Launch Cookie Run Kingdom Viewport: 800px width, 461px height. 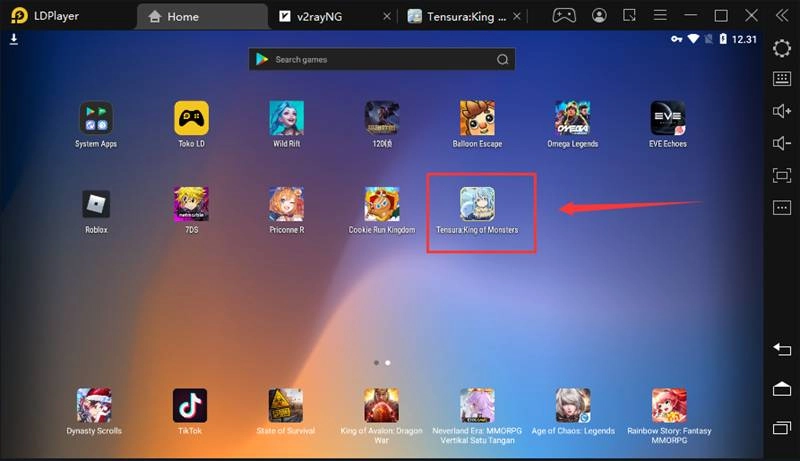(381, 204)
